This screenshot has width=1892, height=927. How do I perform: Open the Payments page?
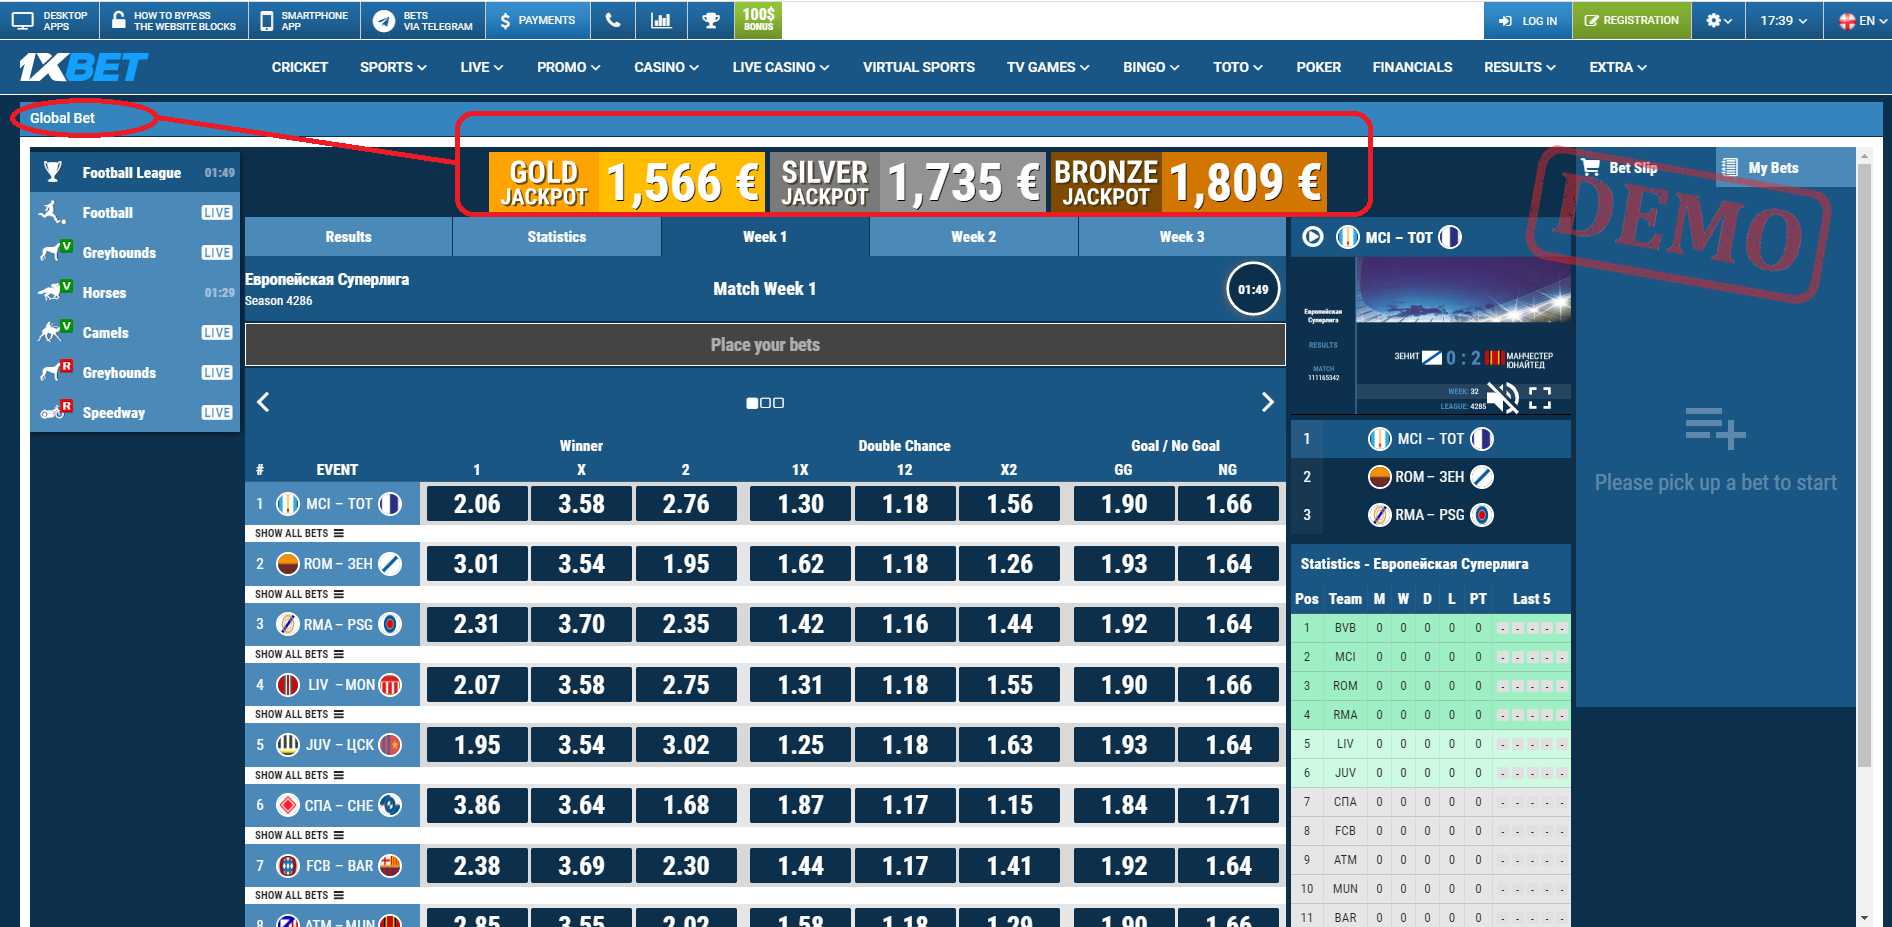click(x=537, y=20)
